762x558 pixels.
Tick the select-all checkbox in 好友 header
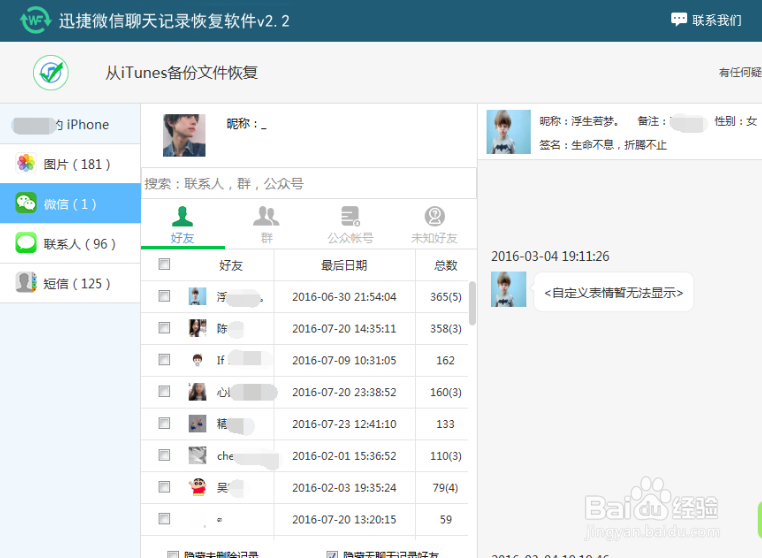(164, 264)
